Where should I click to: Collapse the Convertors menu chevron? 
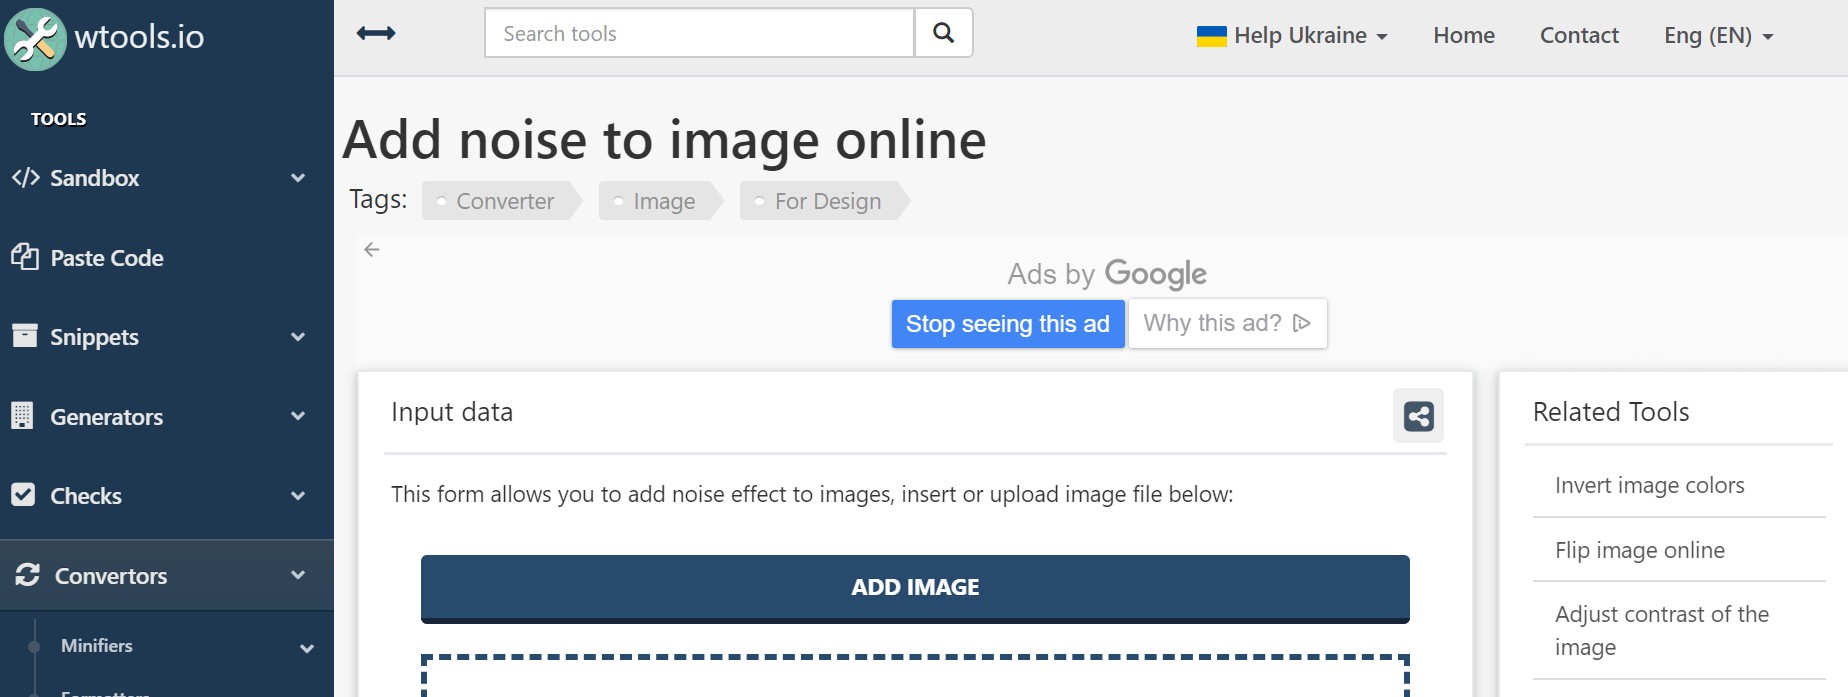pos(298,575)
